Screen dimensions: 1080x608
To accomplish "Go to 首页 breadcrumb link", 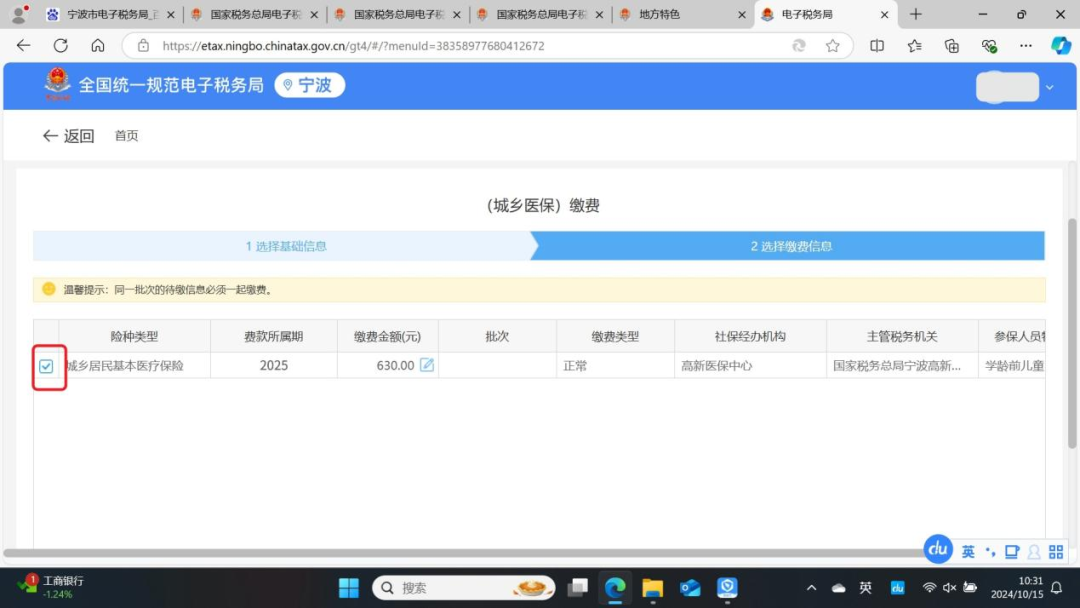I will click(x=126, y=136).
